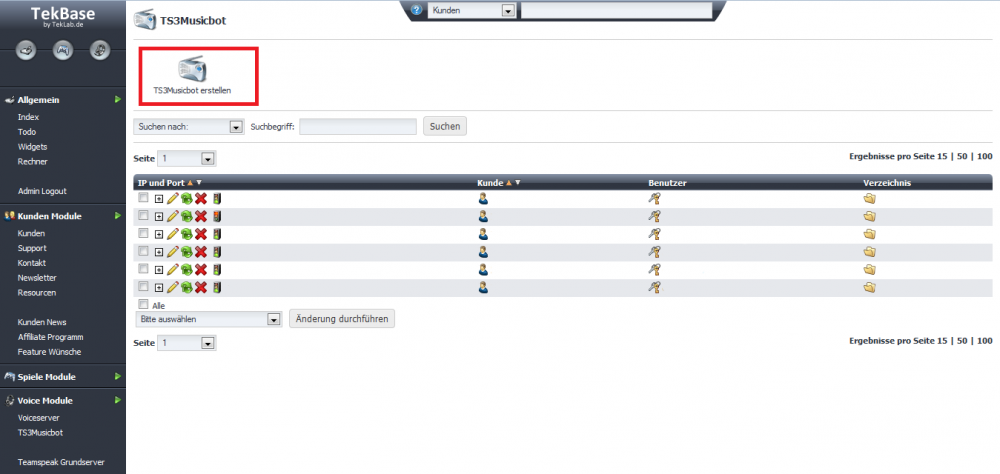Tick the checkbox in the fifth table row
Screen dimensions: 1000x474
click(143, 268)
